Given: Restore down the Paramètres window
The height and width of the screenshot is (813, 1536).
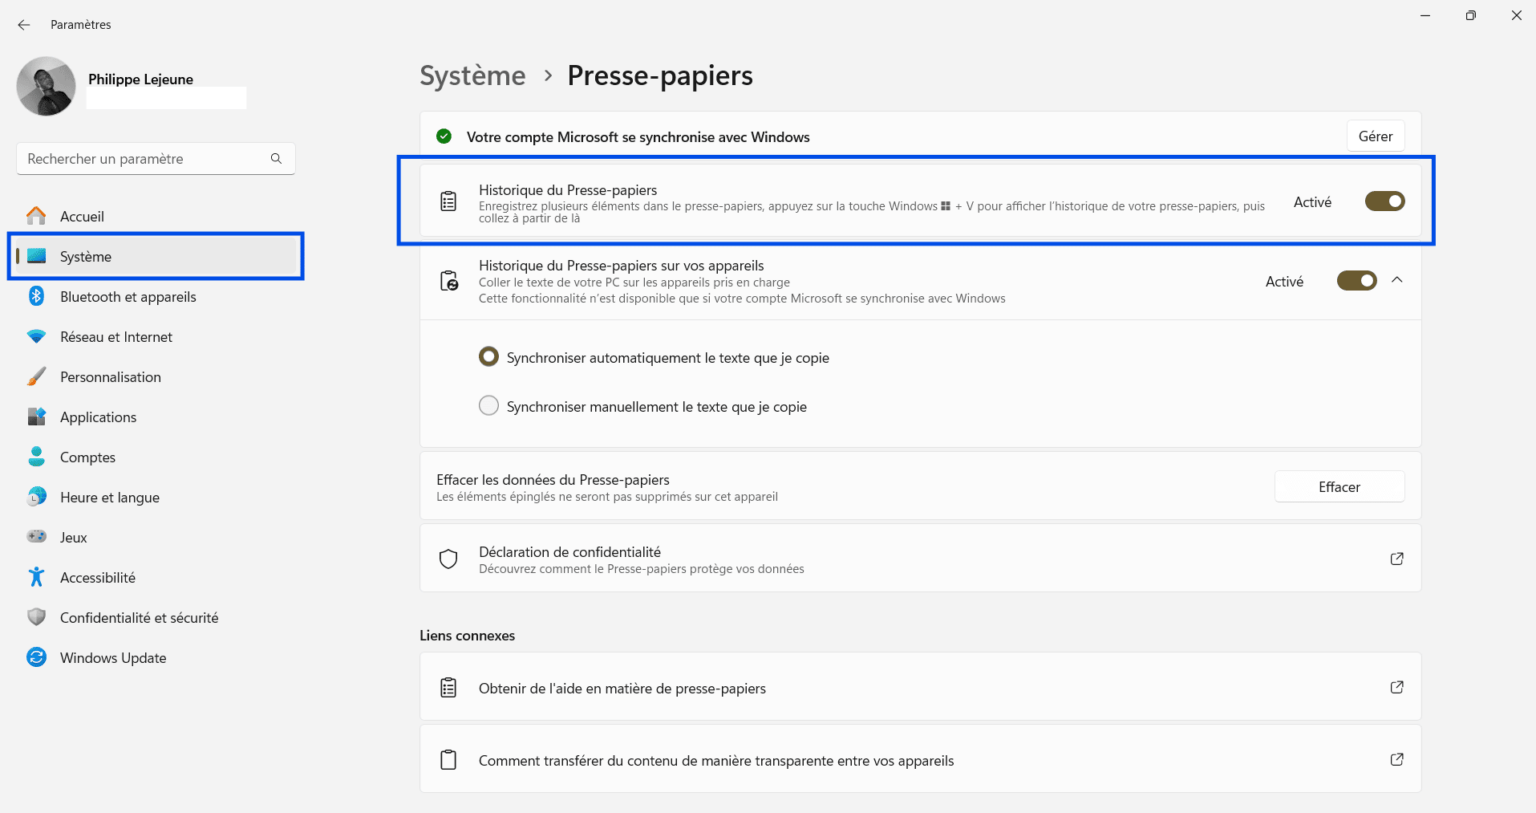Looking at the screenshot, I should coord(1470,15).
